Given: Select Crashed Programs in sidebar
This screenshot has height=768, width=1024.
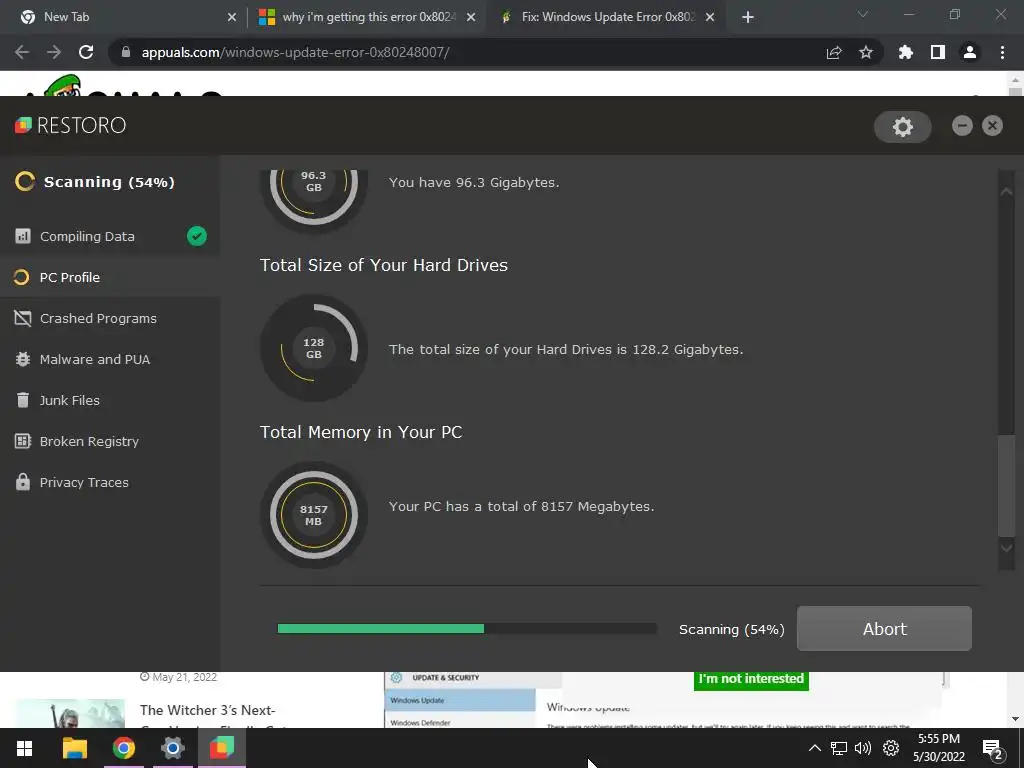Looking at the screenshot, I should click(x=110, y=318).
